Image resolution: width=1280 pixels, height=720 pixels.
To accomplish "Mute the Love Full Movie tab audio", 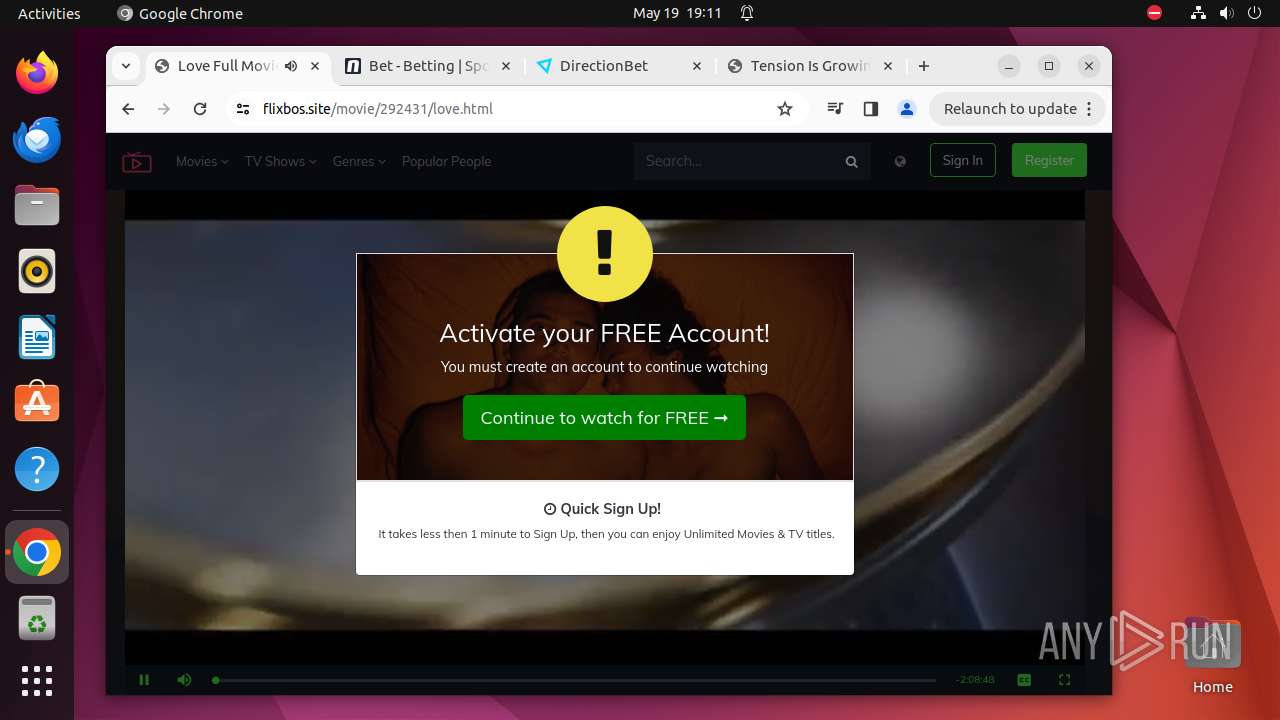I will coord(291,66).
